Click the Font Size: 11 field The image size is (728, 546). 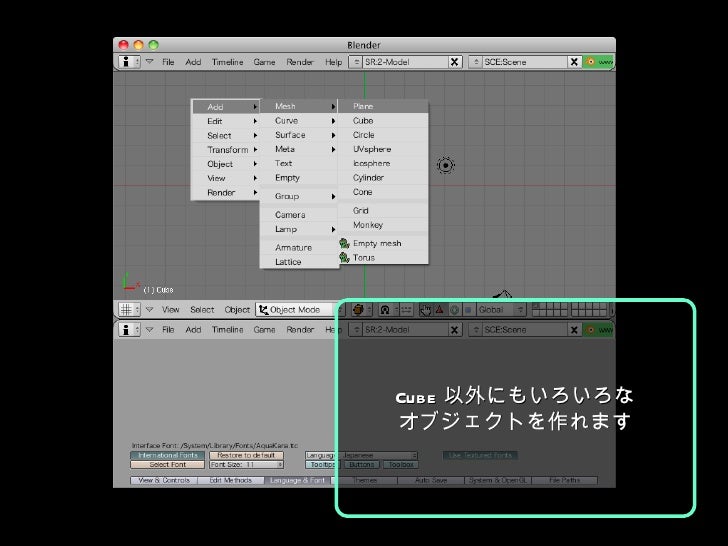[x=246, y=464]
